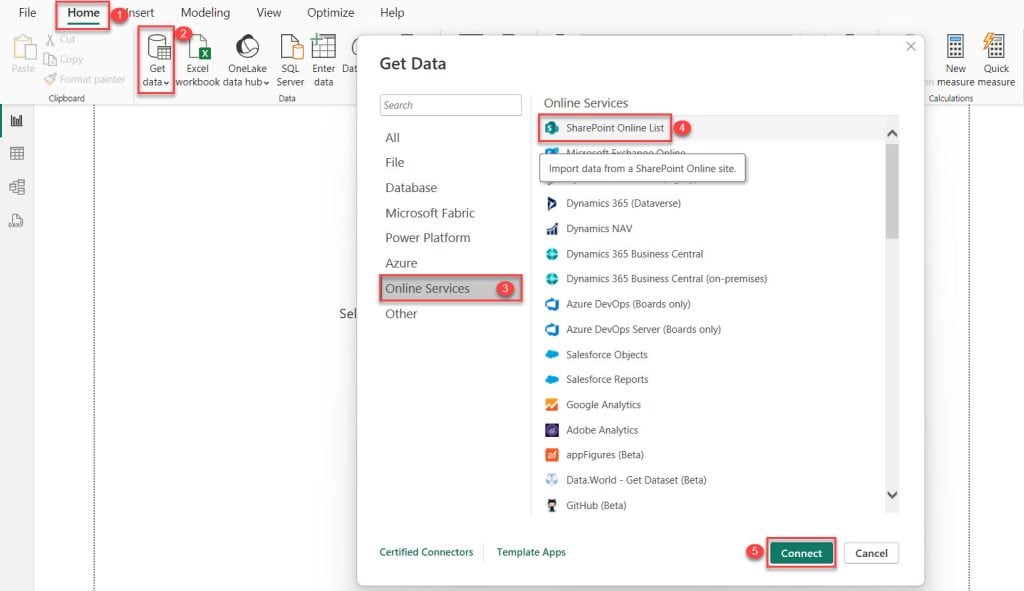1024x591 pixels.
Task: Open the Get data dropdown
Action: click(x=156, y=60)
